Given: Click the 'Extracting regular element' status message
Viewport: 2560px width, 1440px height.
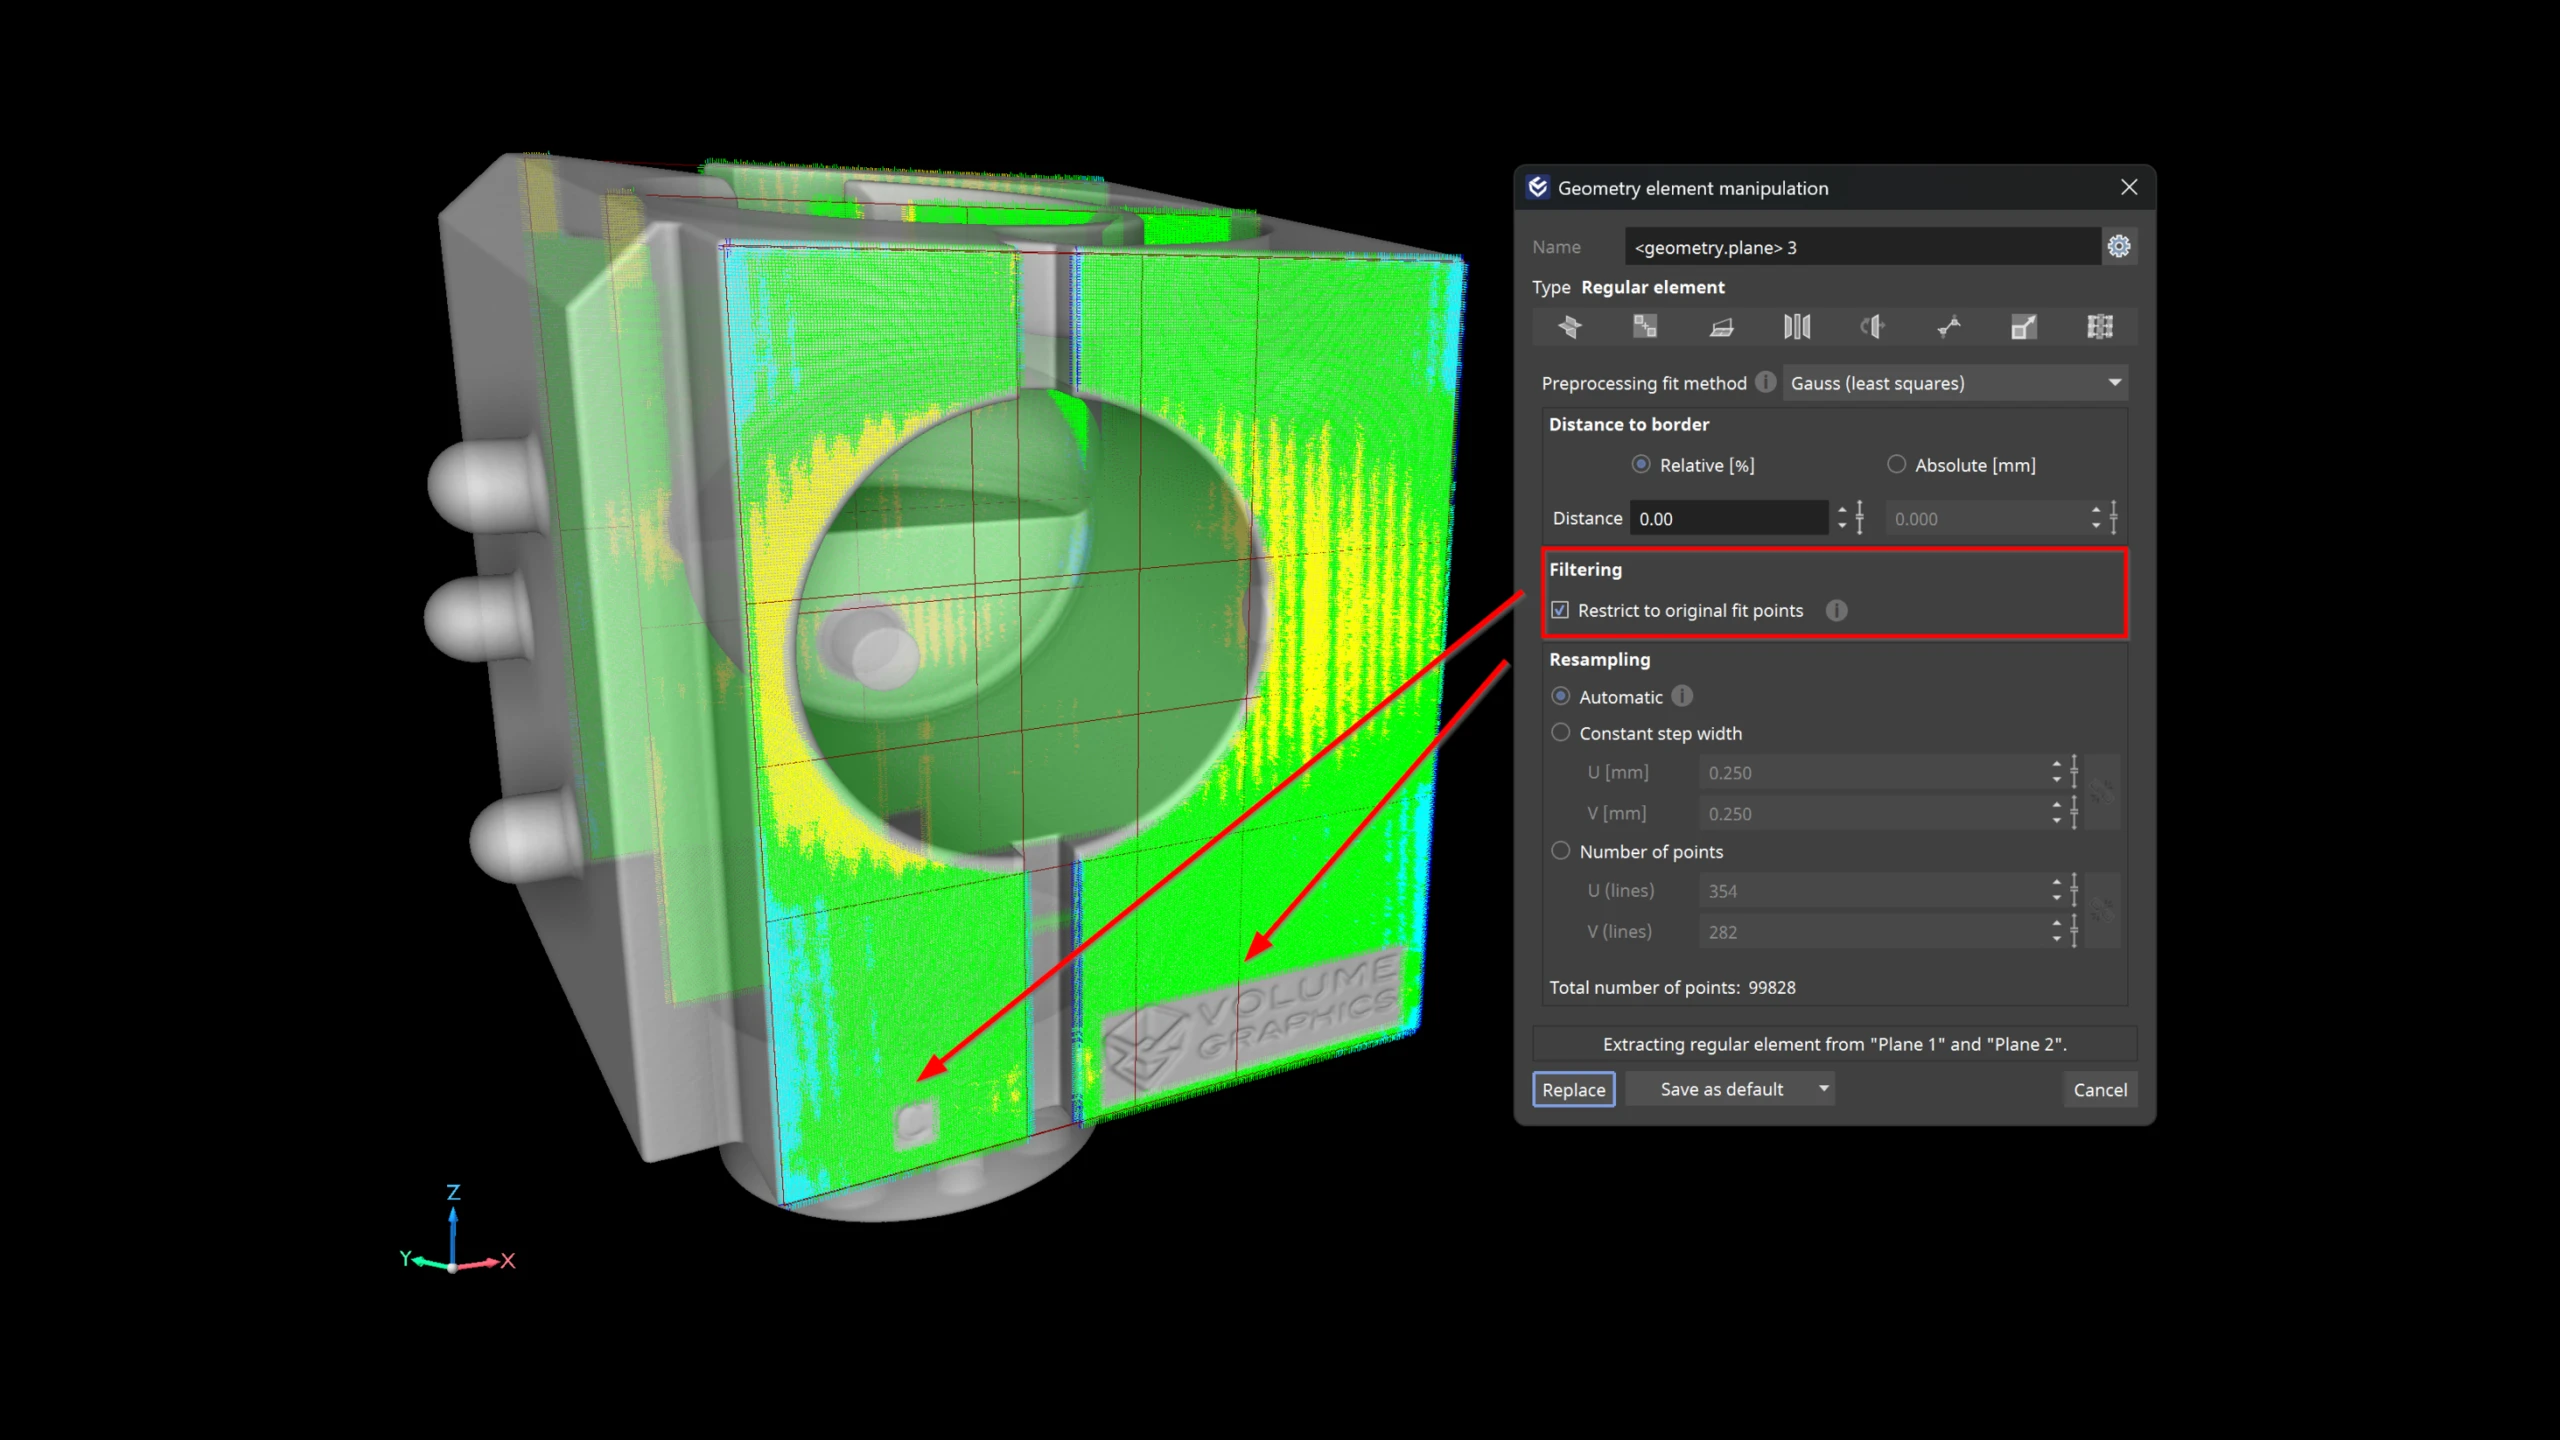Looking at the screenshot, I should click(x=1835, y=1044).
